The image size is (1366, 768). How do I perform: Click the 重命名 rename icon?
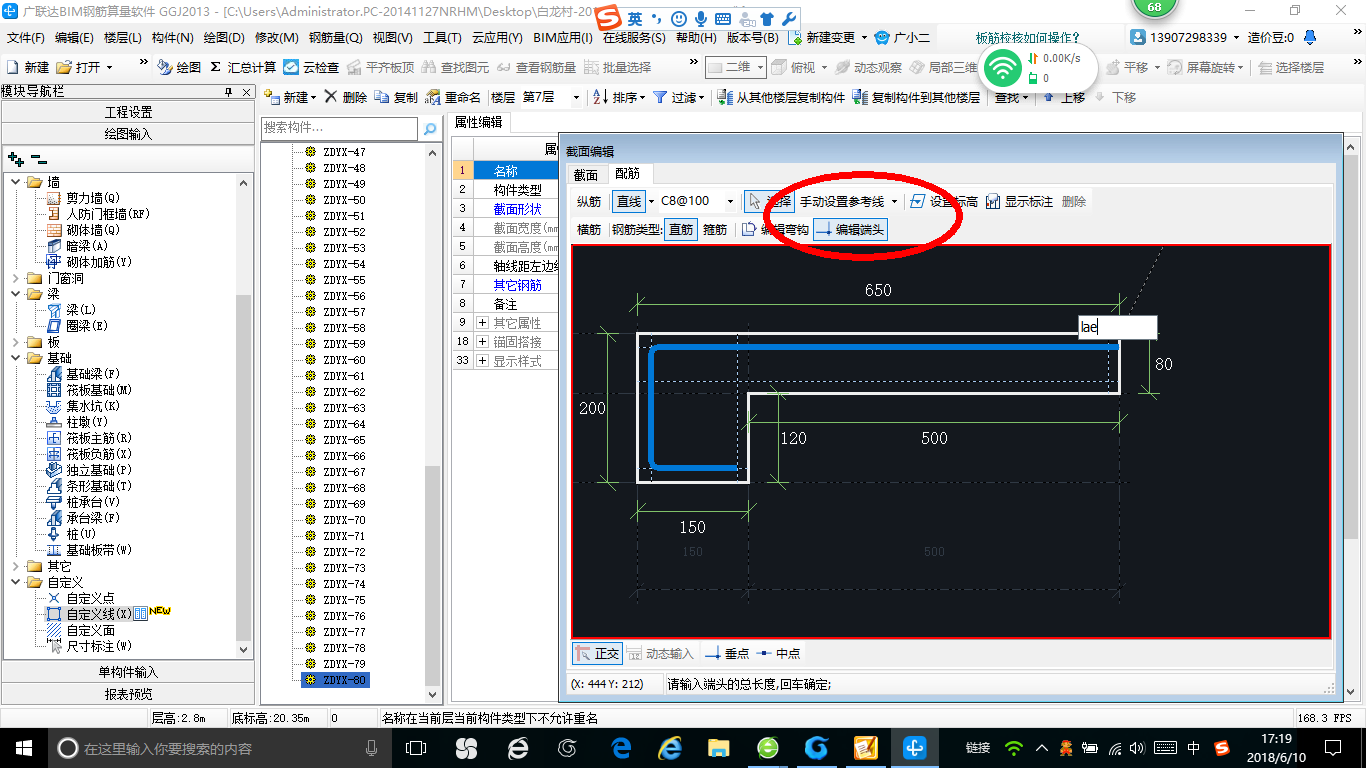tap(433, 97)
